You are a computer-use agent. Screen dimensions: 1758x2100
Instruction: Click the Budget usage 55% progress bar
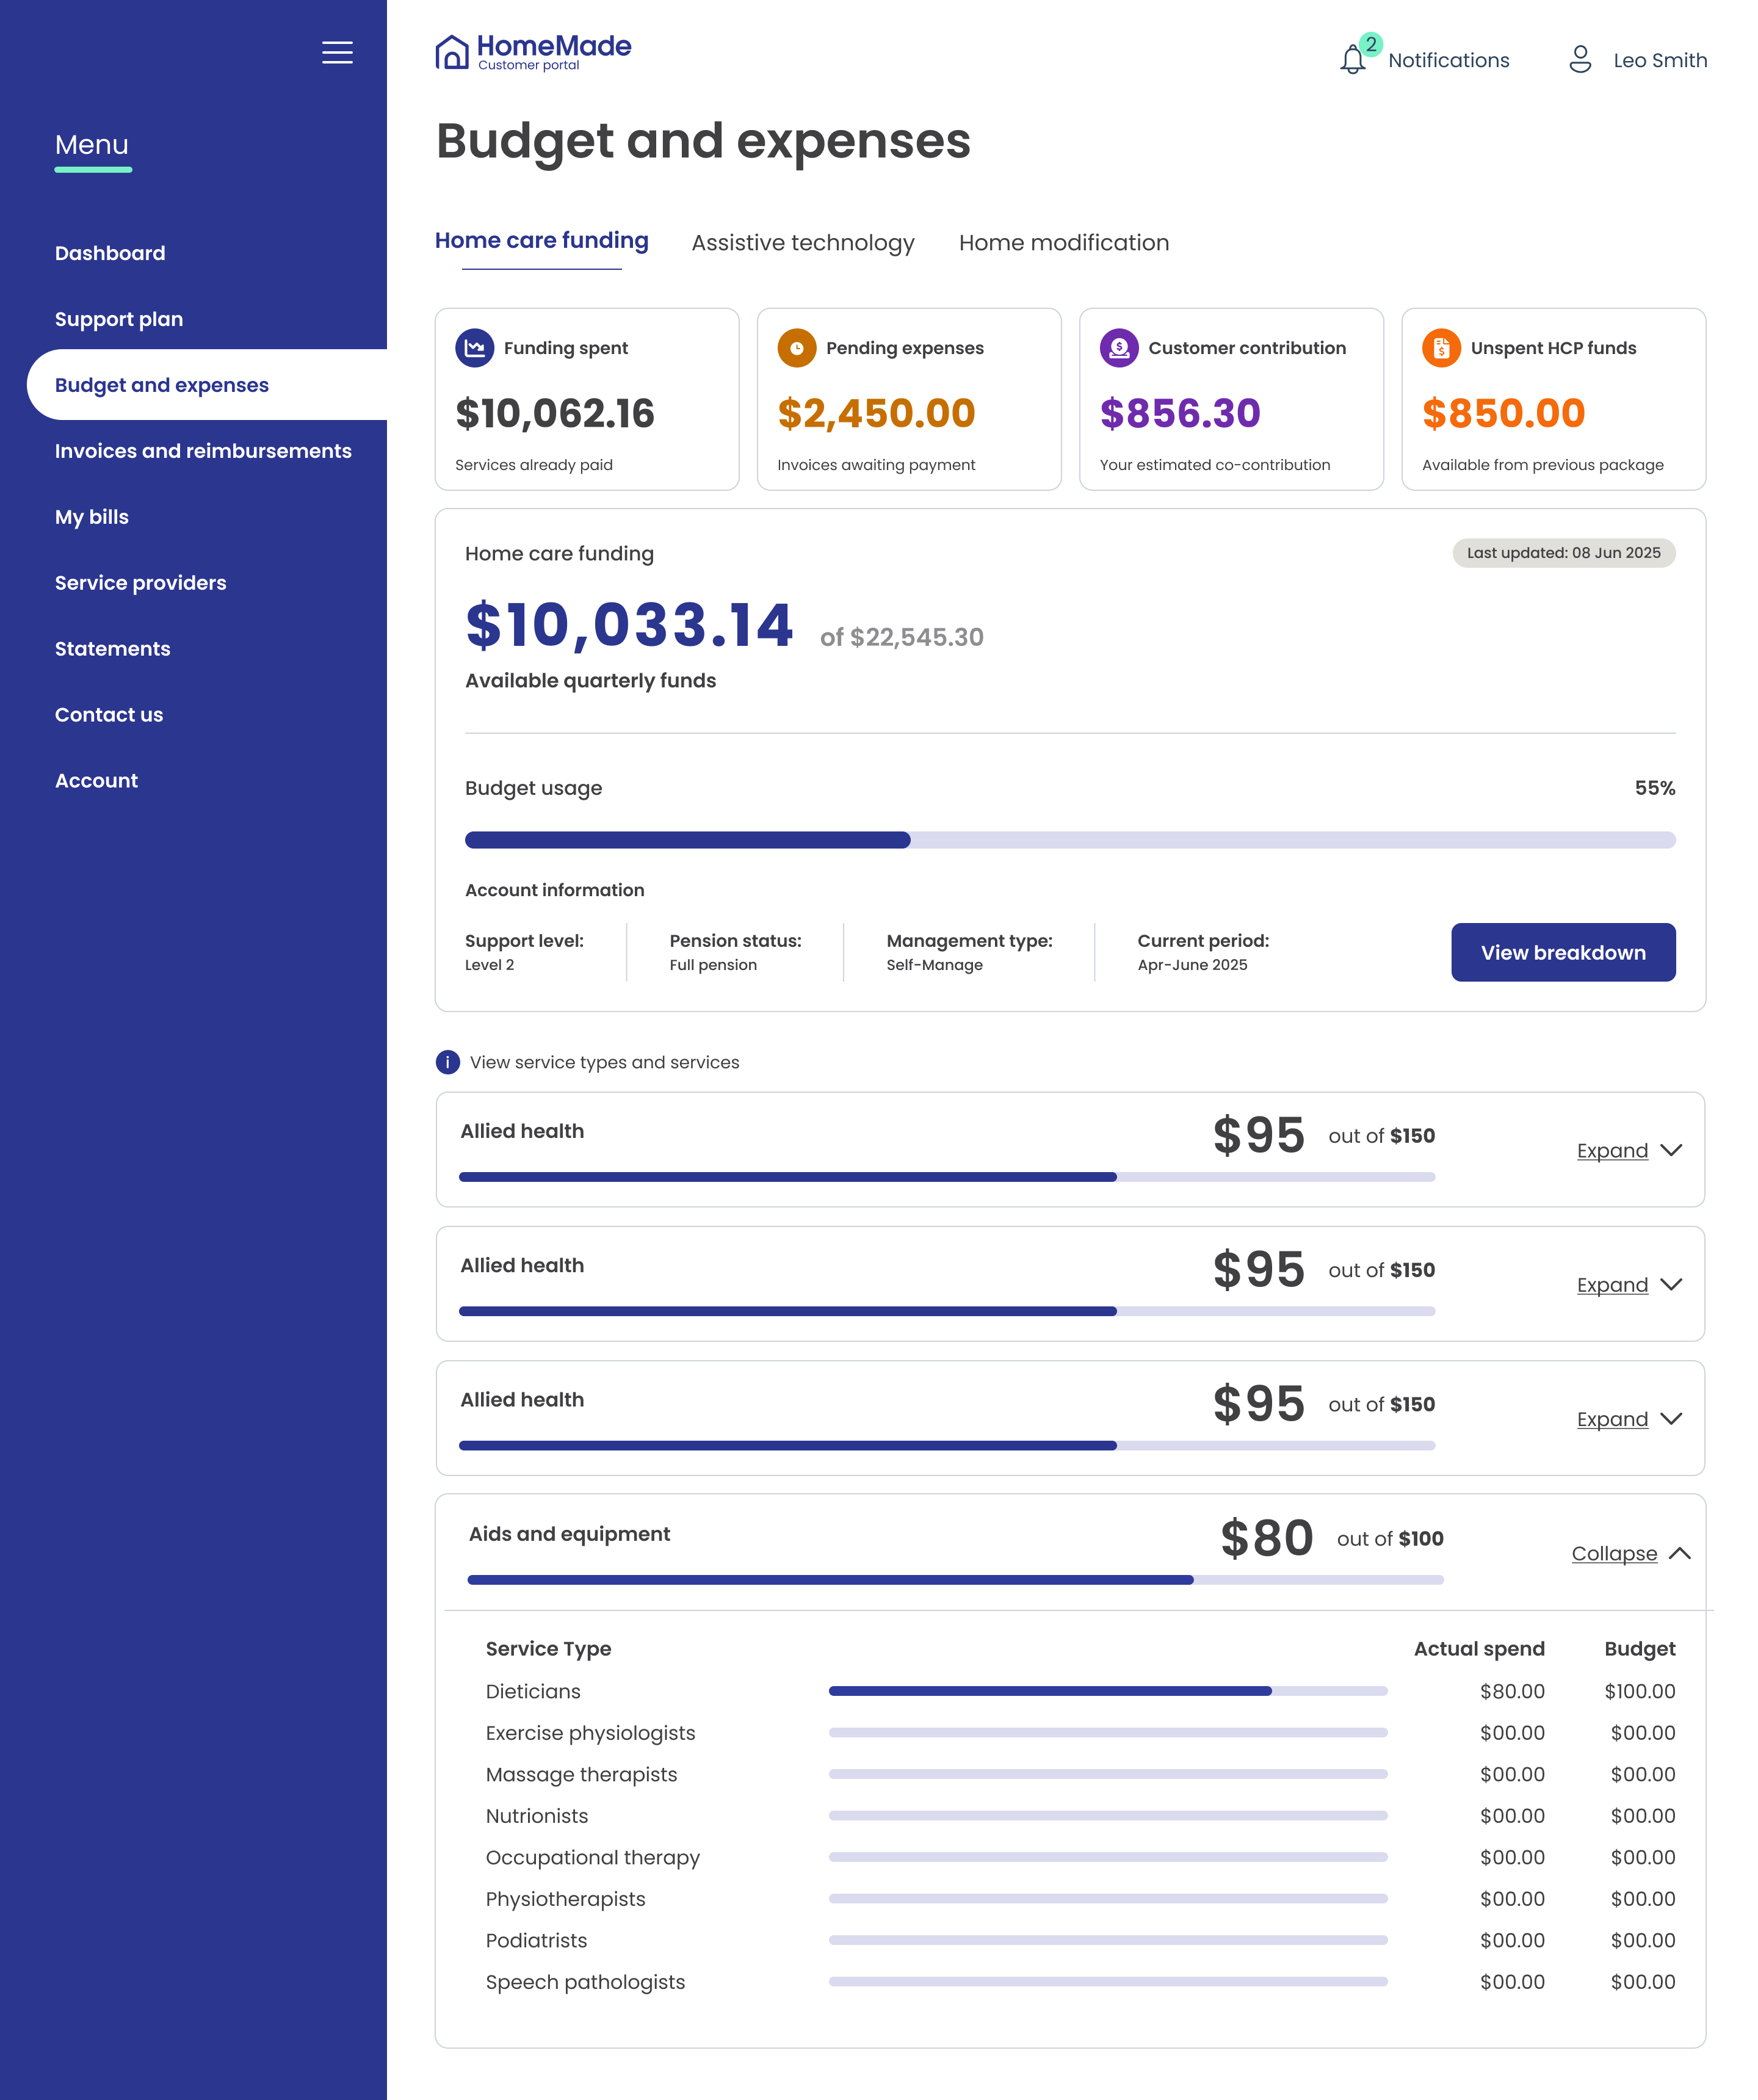[1070, 840]
